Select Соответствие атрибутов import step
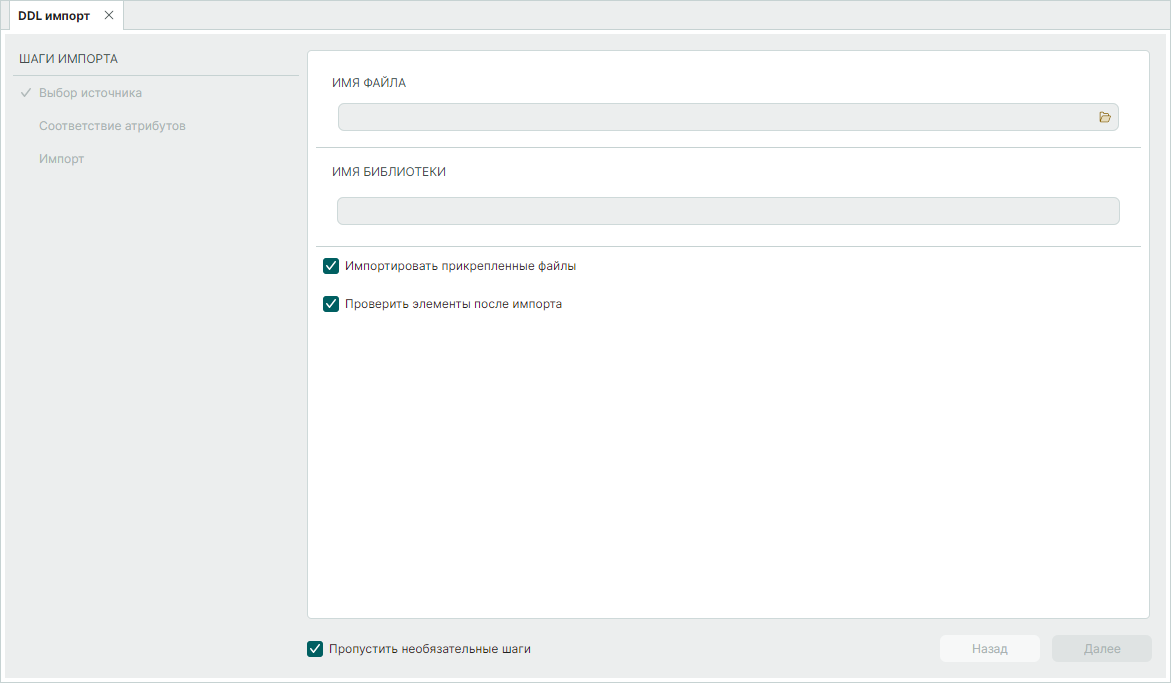 pyautogui.click(x=112, y=126)
